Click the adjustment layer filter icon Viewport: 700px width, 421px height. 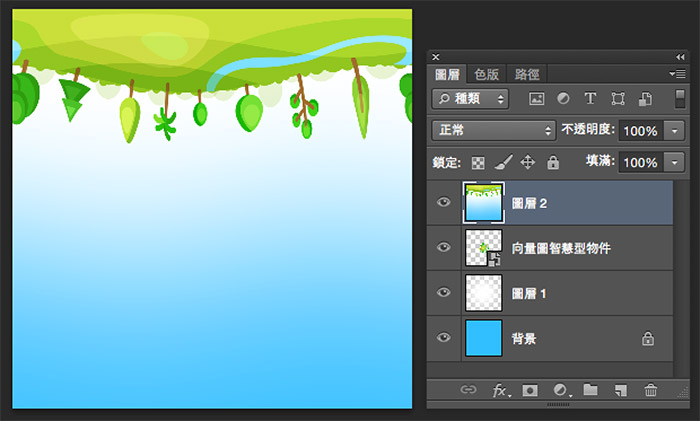point(563,99)
